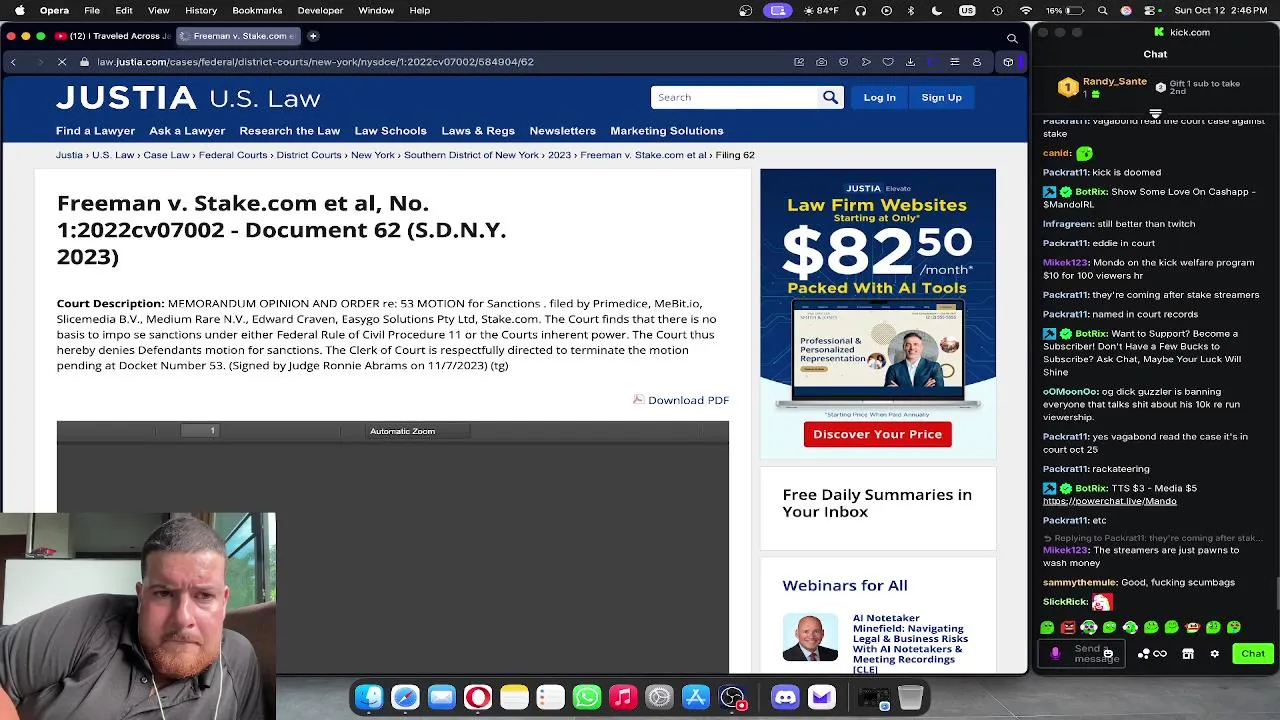This screenshot has width=1280, height=720.
Task: Click the Sign Up button
Action: pyautogui.click(x=941, y=97)
